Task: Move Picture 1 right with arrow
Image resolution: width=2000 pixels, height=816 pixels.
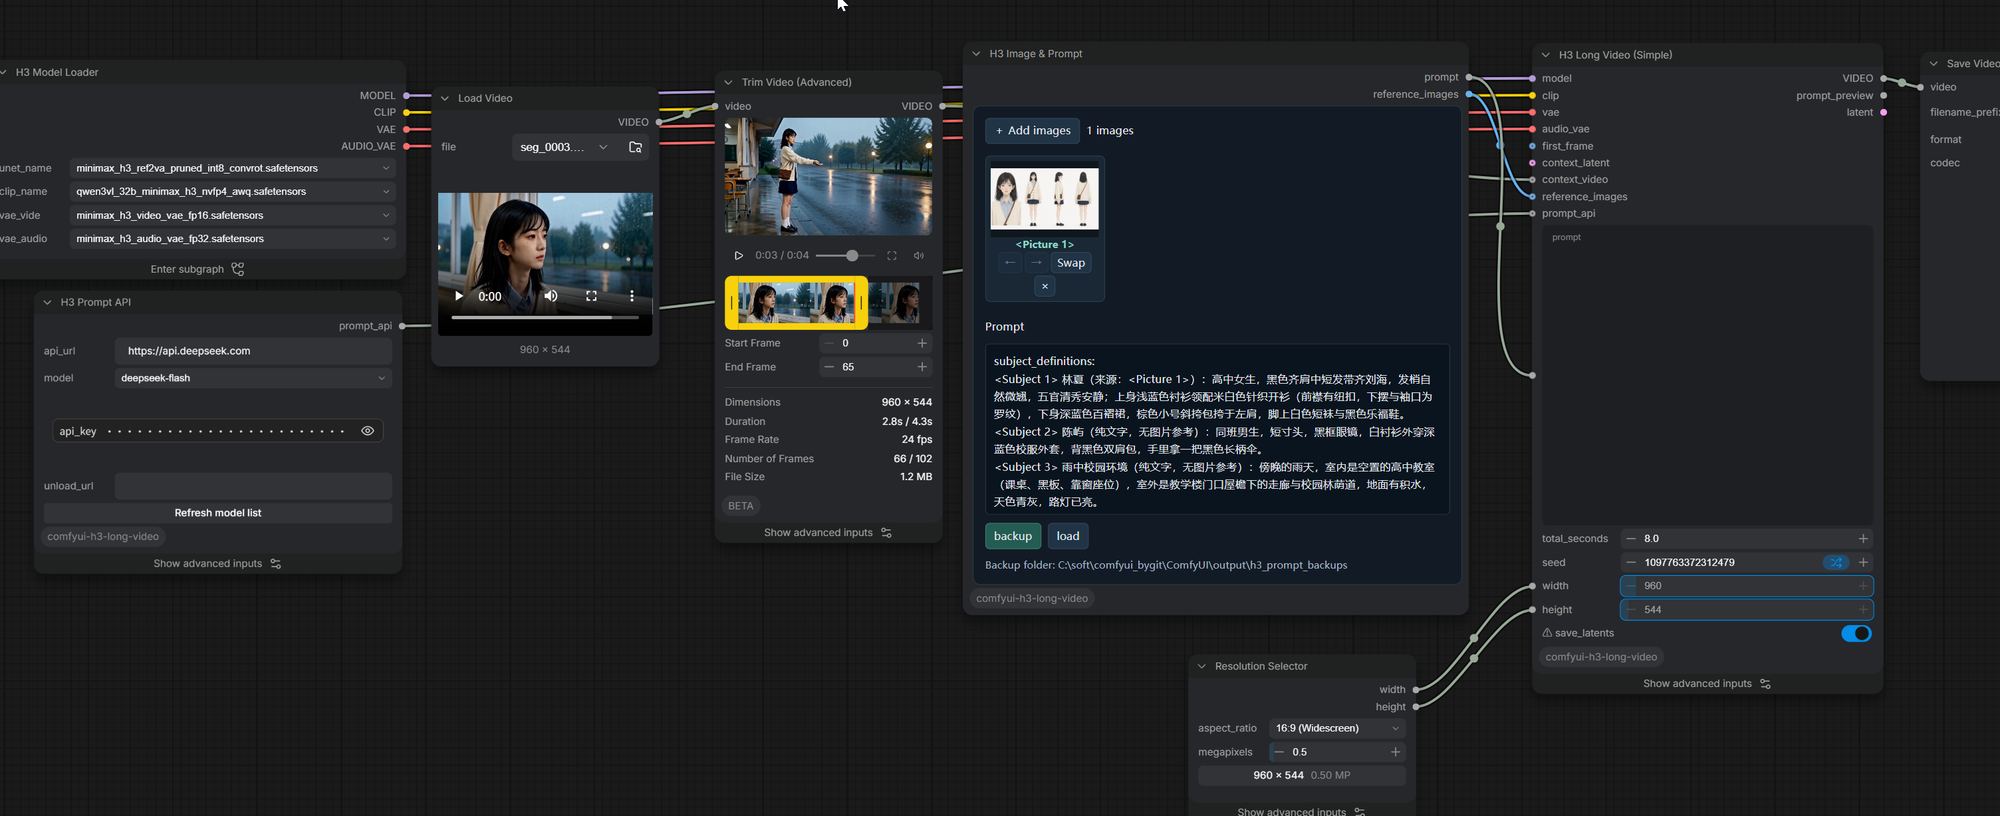Action: click(1036, 263)
